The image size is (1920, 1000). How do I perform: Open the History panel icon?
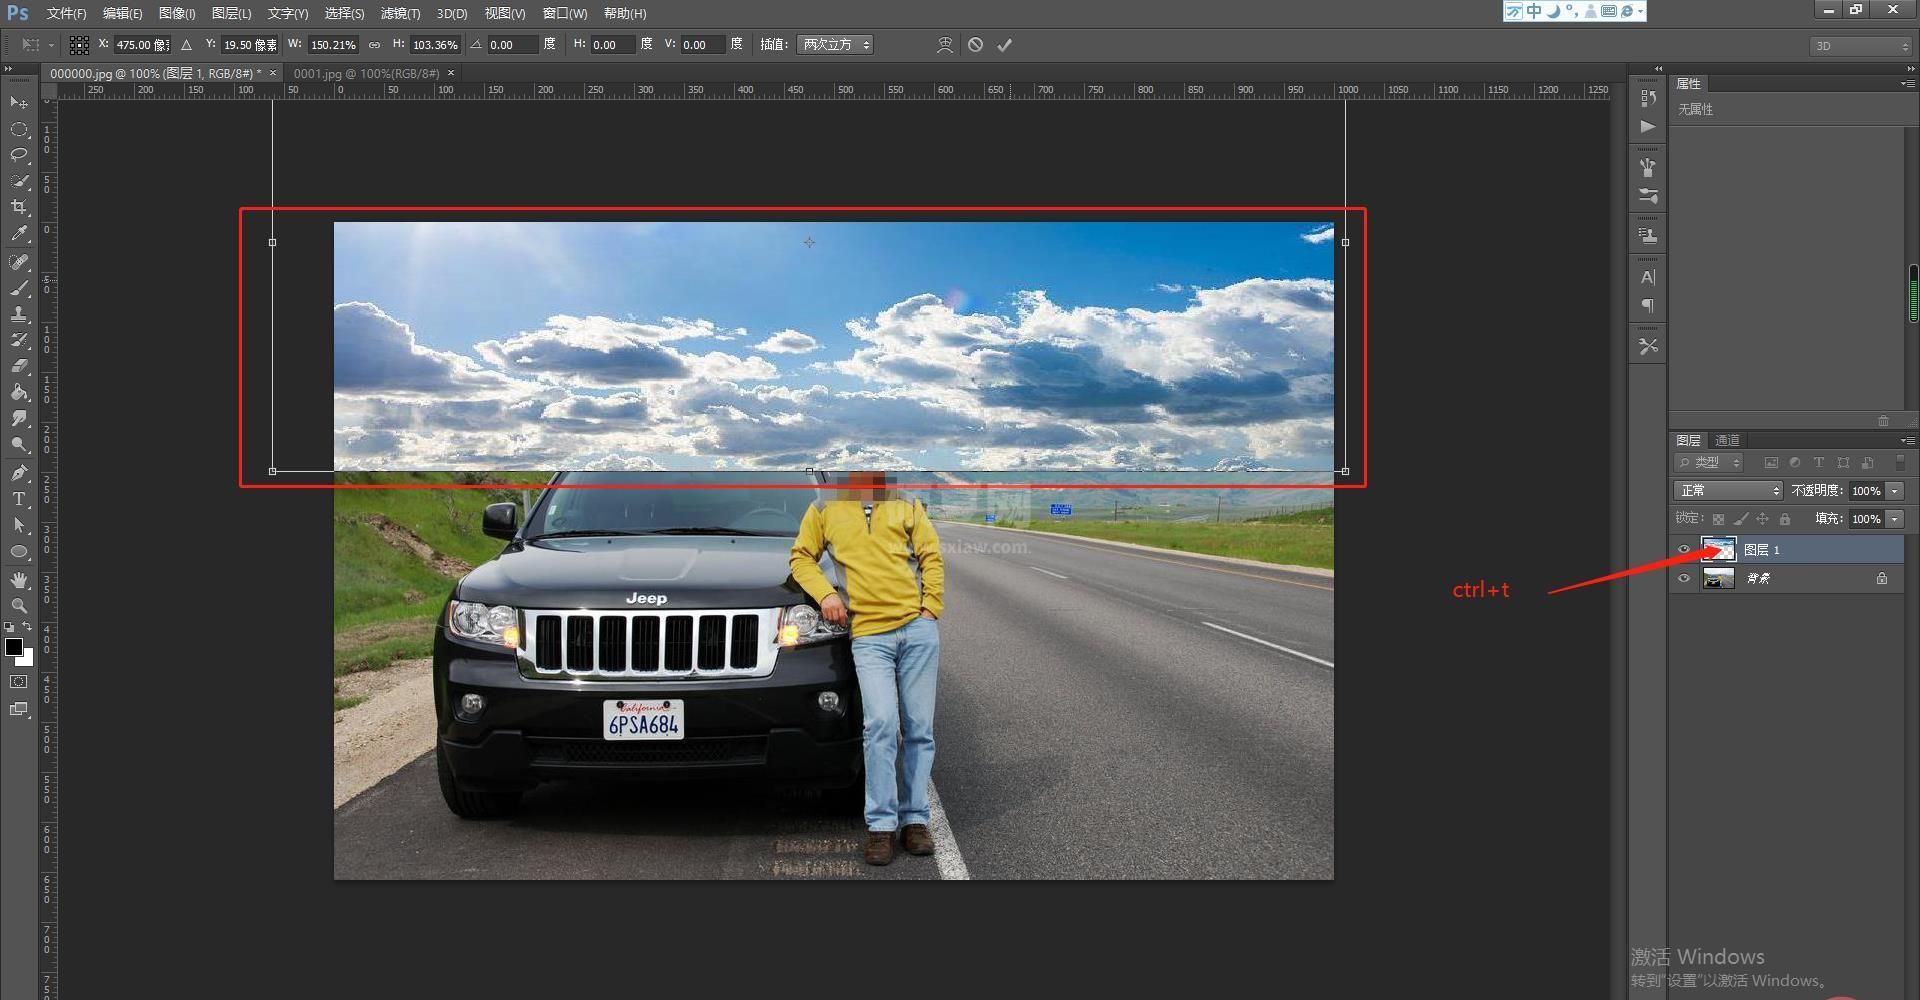coord(1648,98)
